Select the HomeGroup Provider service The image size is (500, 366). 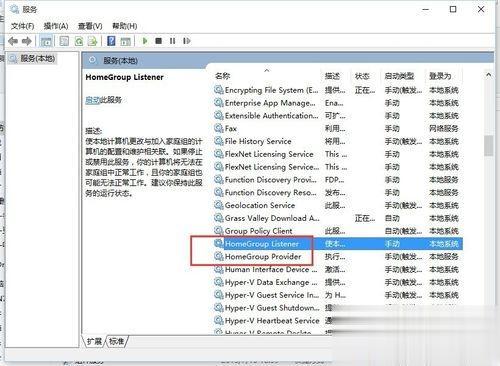(338, 257)
